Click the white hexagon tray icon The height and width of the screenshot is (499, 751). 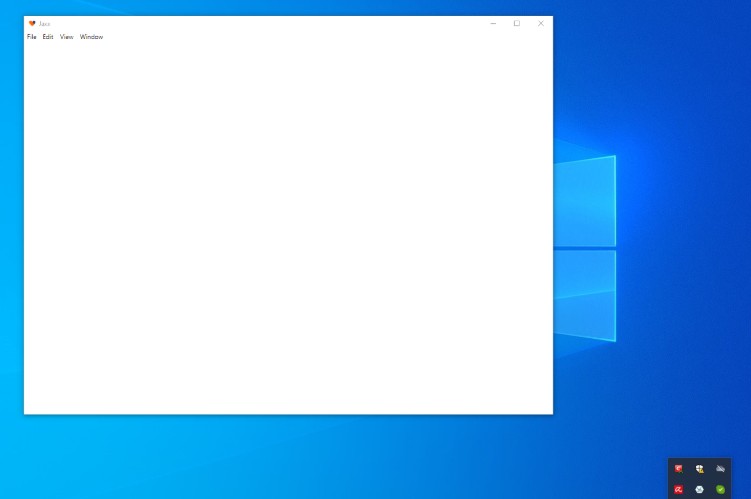pos(700,489)
